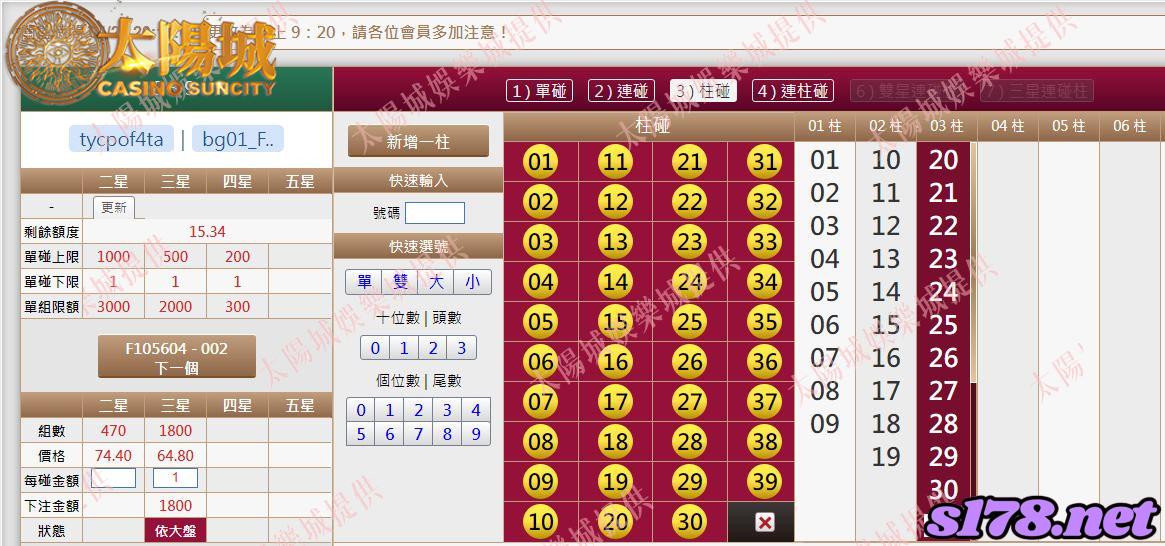Click the red X clear icon
Image resolution: width=1165 pixels, height=546 pixels.
[764, 522]
